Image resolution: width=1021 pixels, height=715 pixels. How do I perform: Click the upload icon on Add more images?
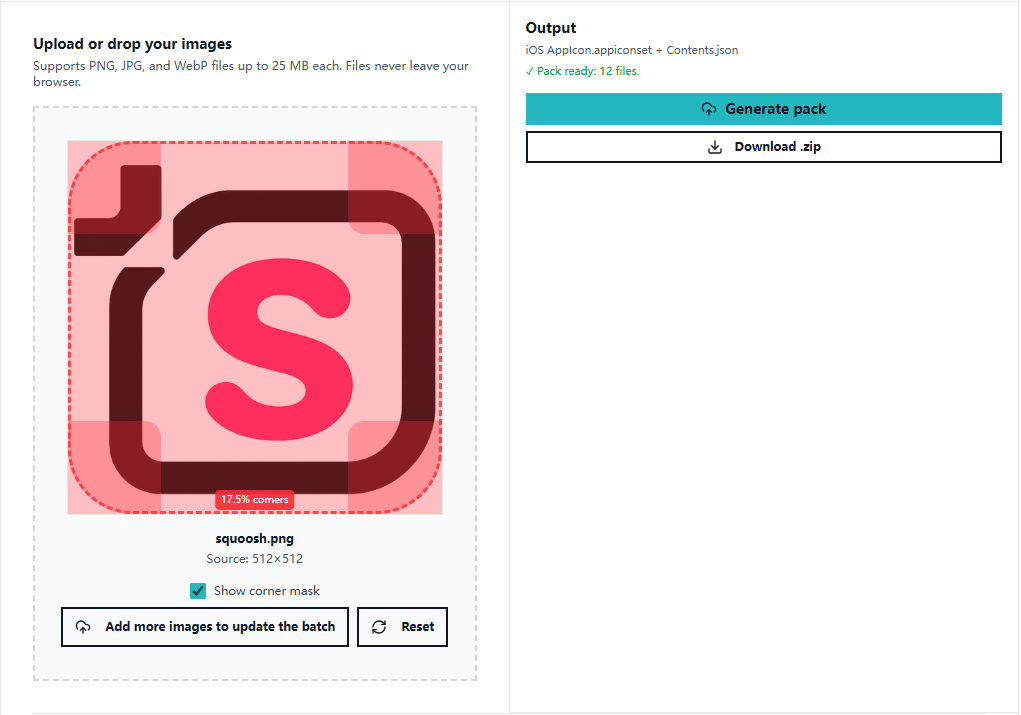tap(83, 627)
